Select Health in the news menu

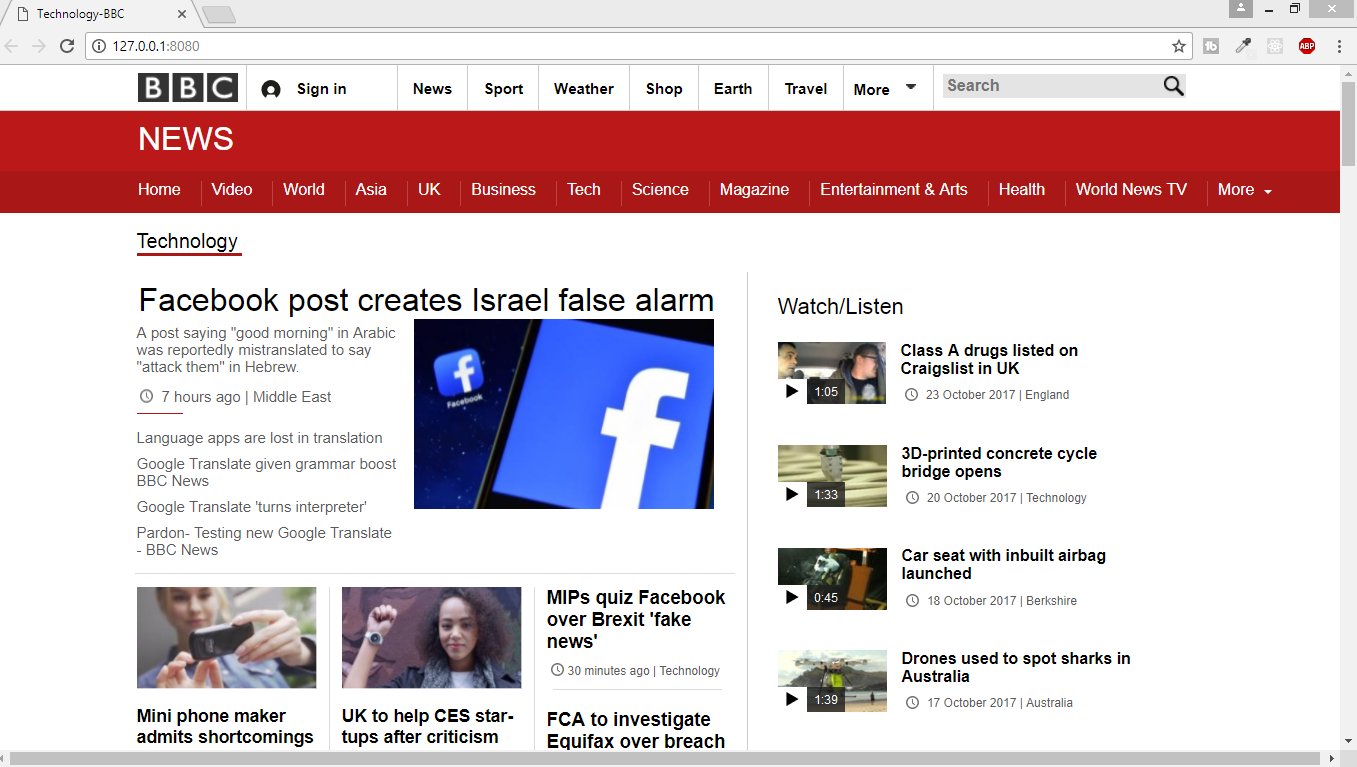(x=1021, y=190)
